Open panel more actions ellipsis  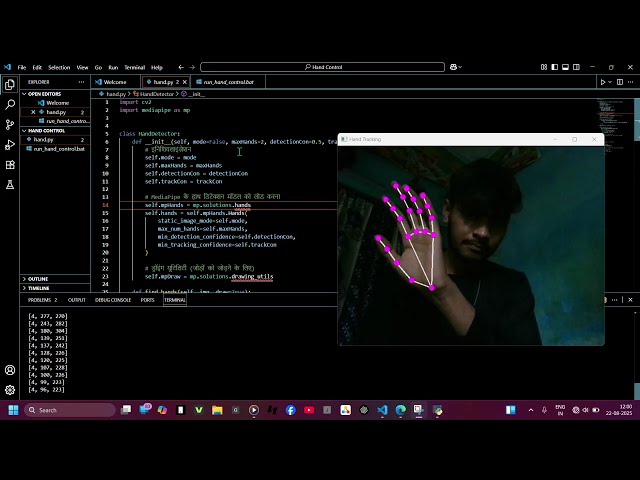pyautogui.click(x=614, y=300)
